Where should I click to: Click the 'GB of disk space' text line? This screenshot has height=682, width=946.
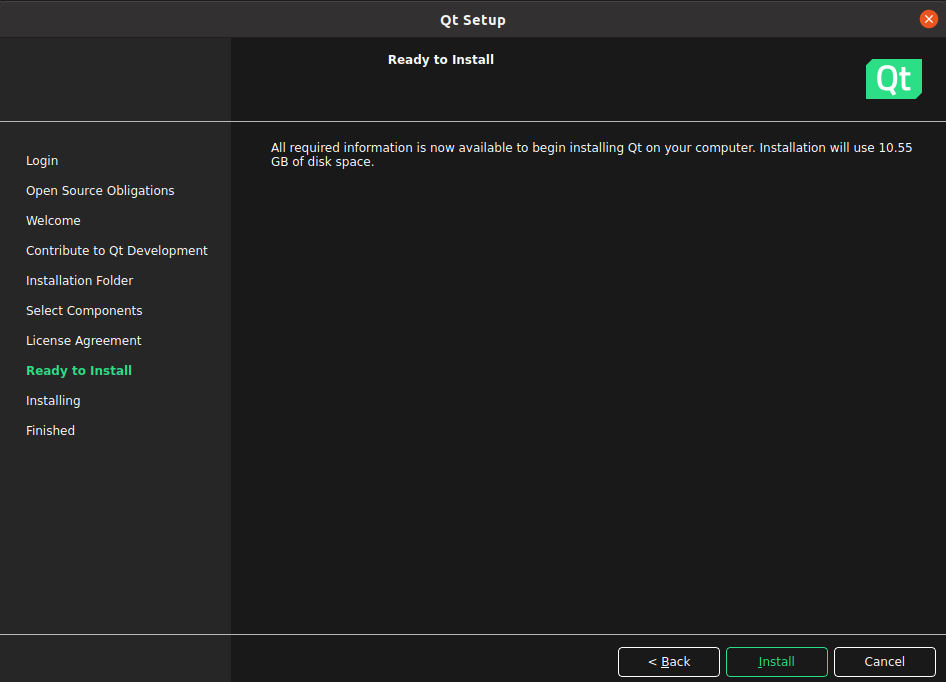(x=322, y=162)
